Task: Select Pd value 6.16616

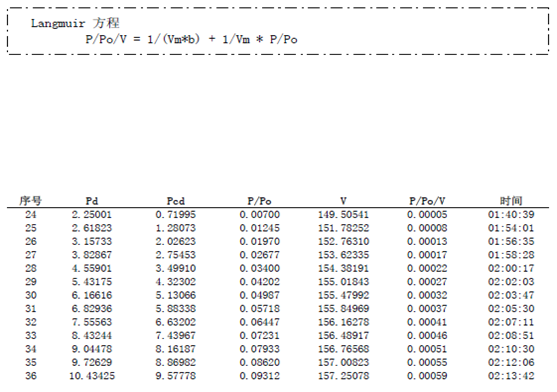Action: [x=92, y=295]
